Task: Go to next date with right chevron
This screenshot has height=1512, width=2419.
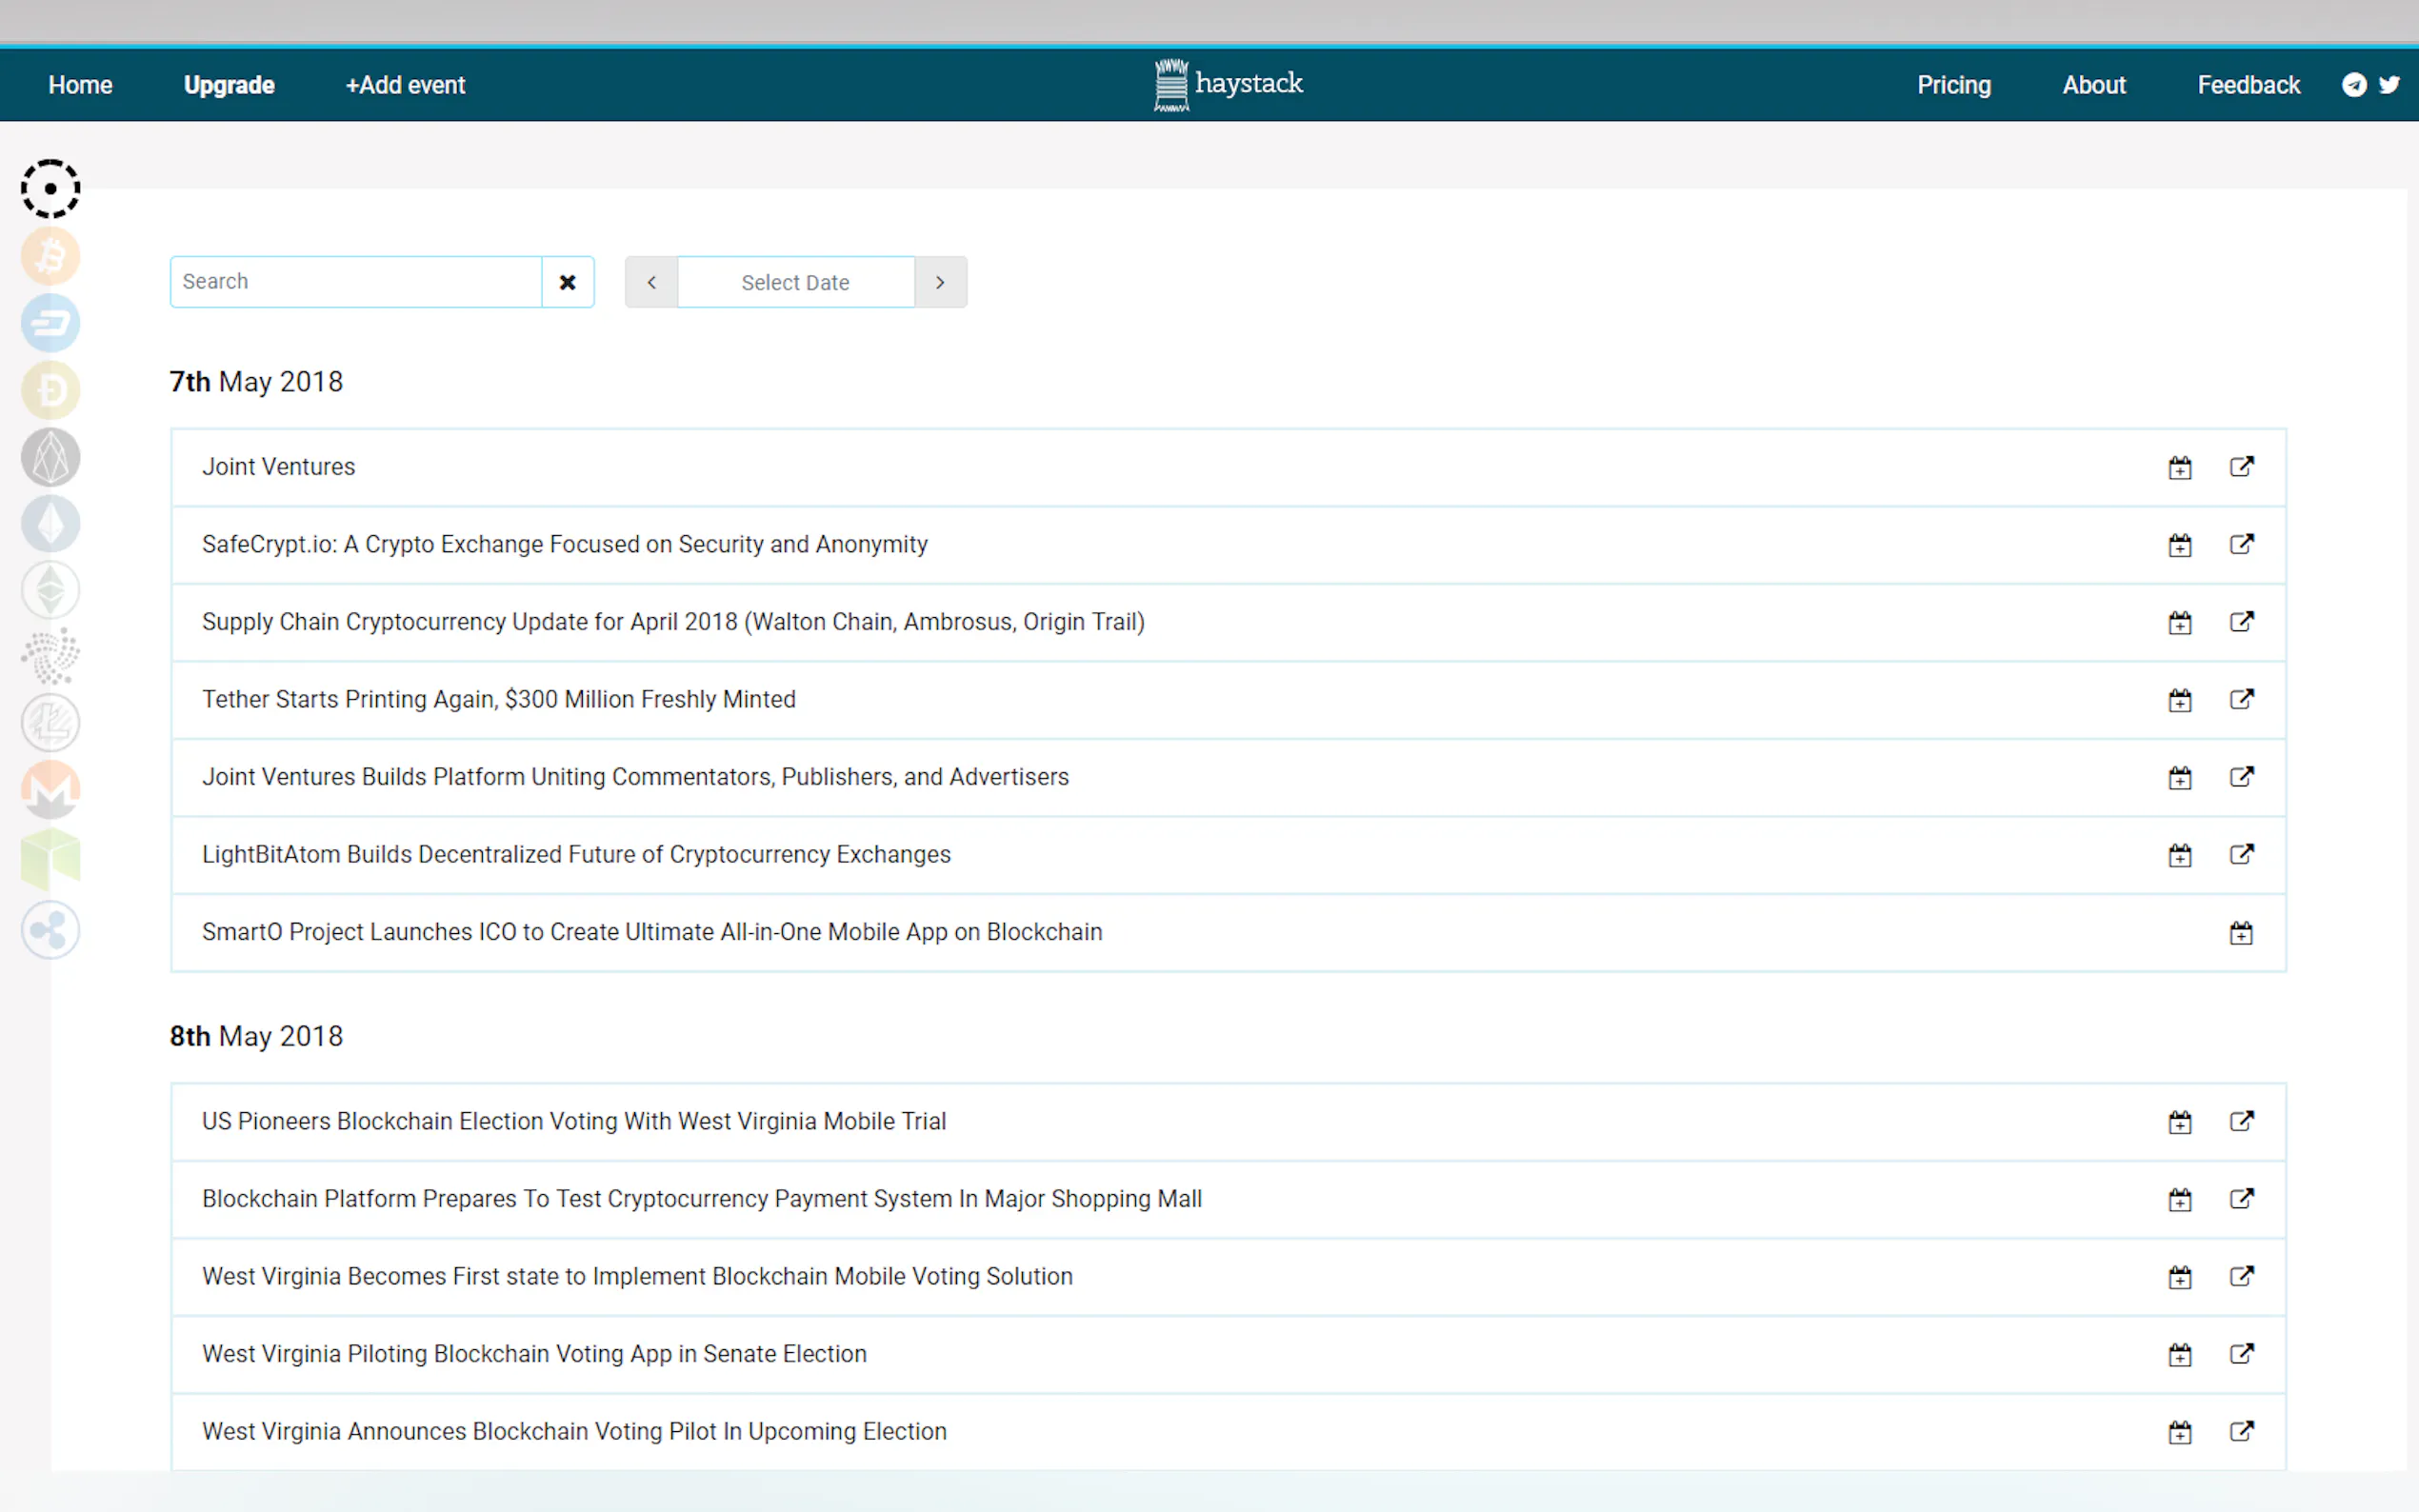Action: [940, 282]
